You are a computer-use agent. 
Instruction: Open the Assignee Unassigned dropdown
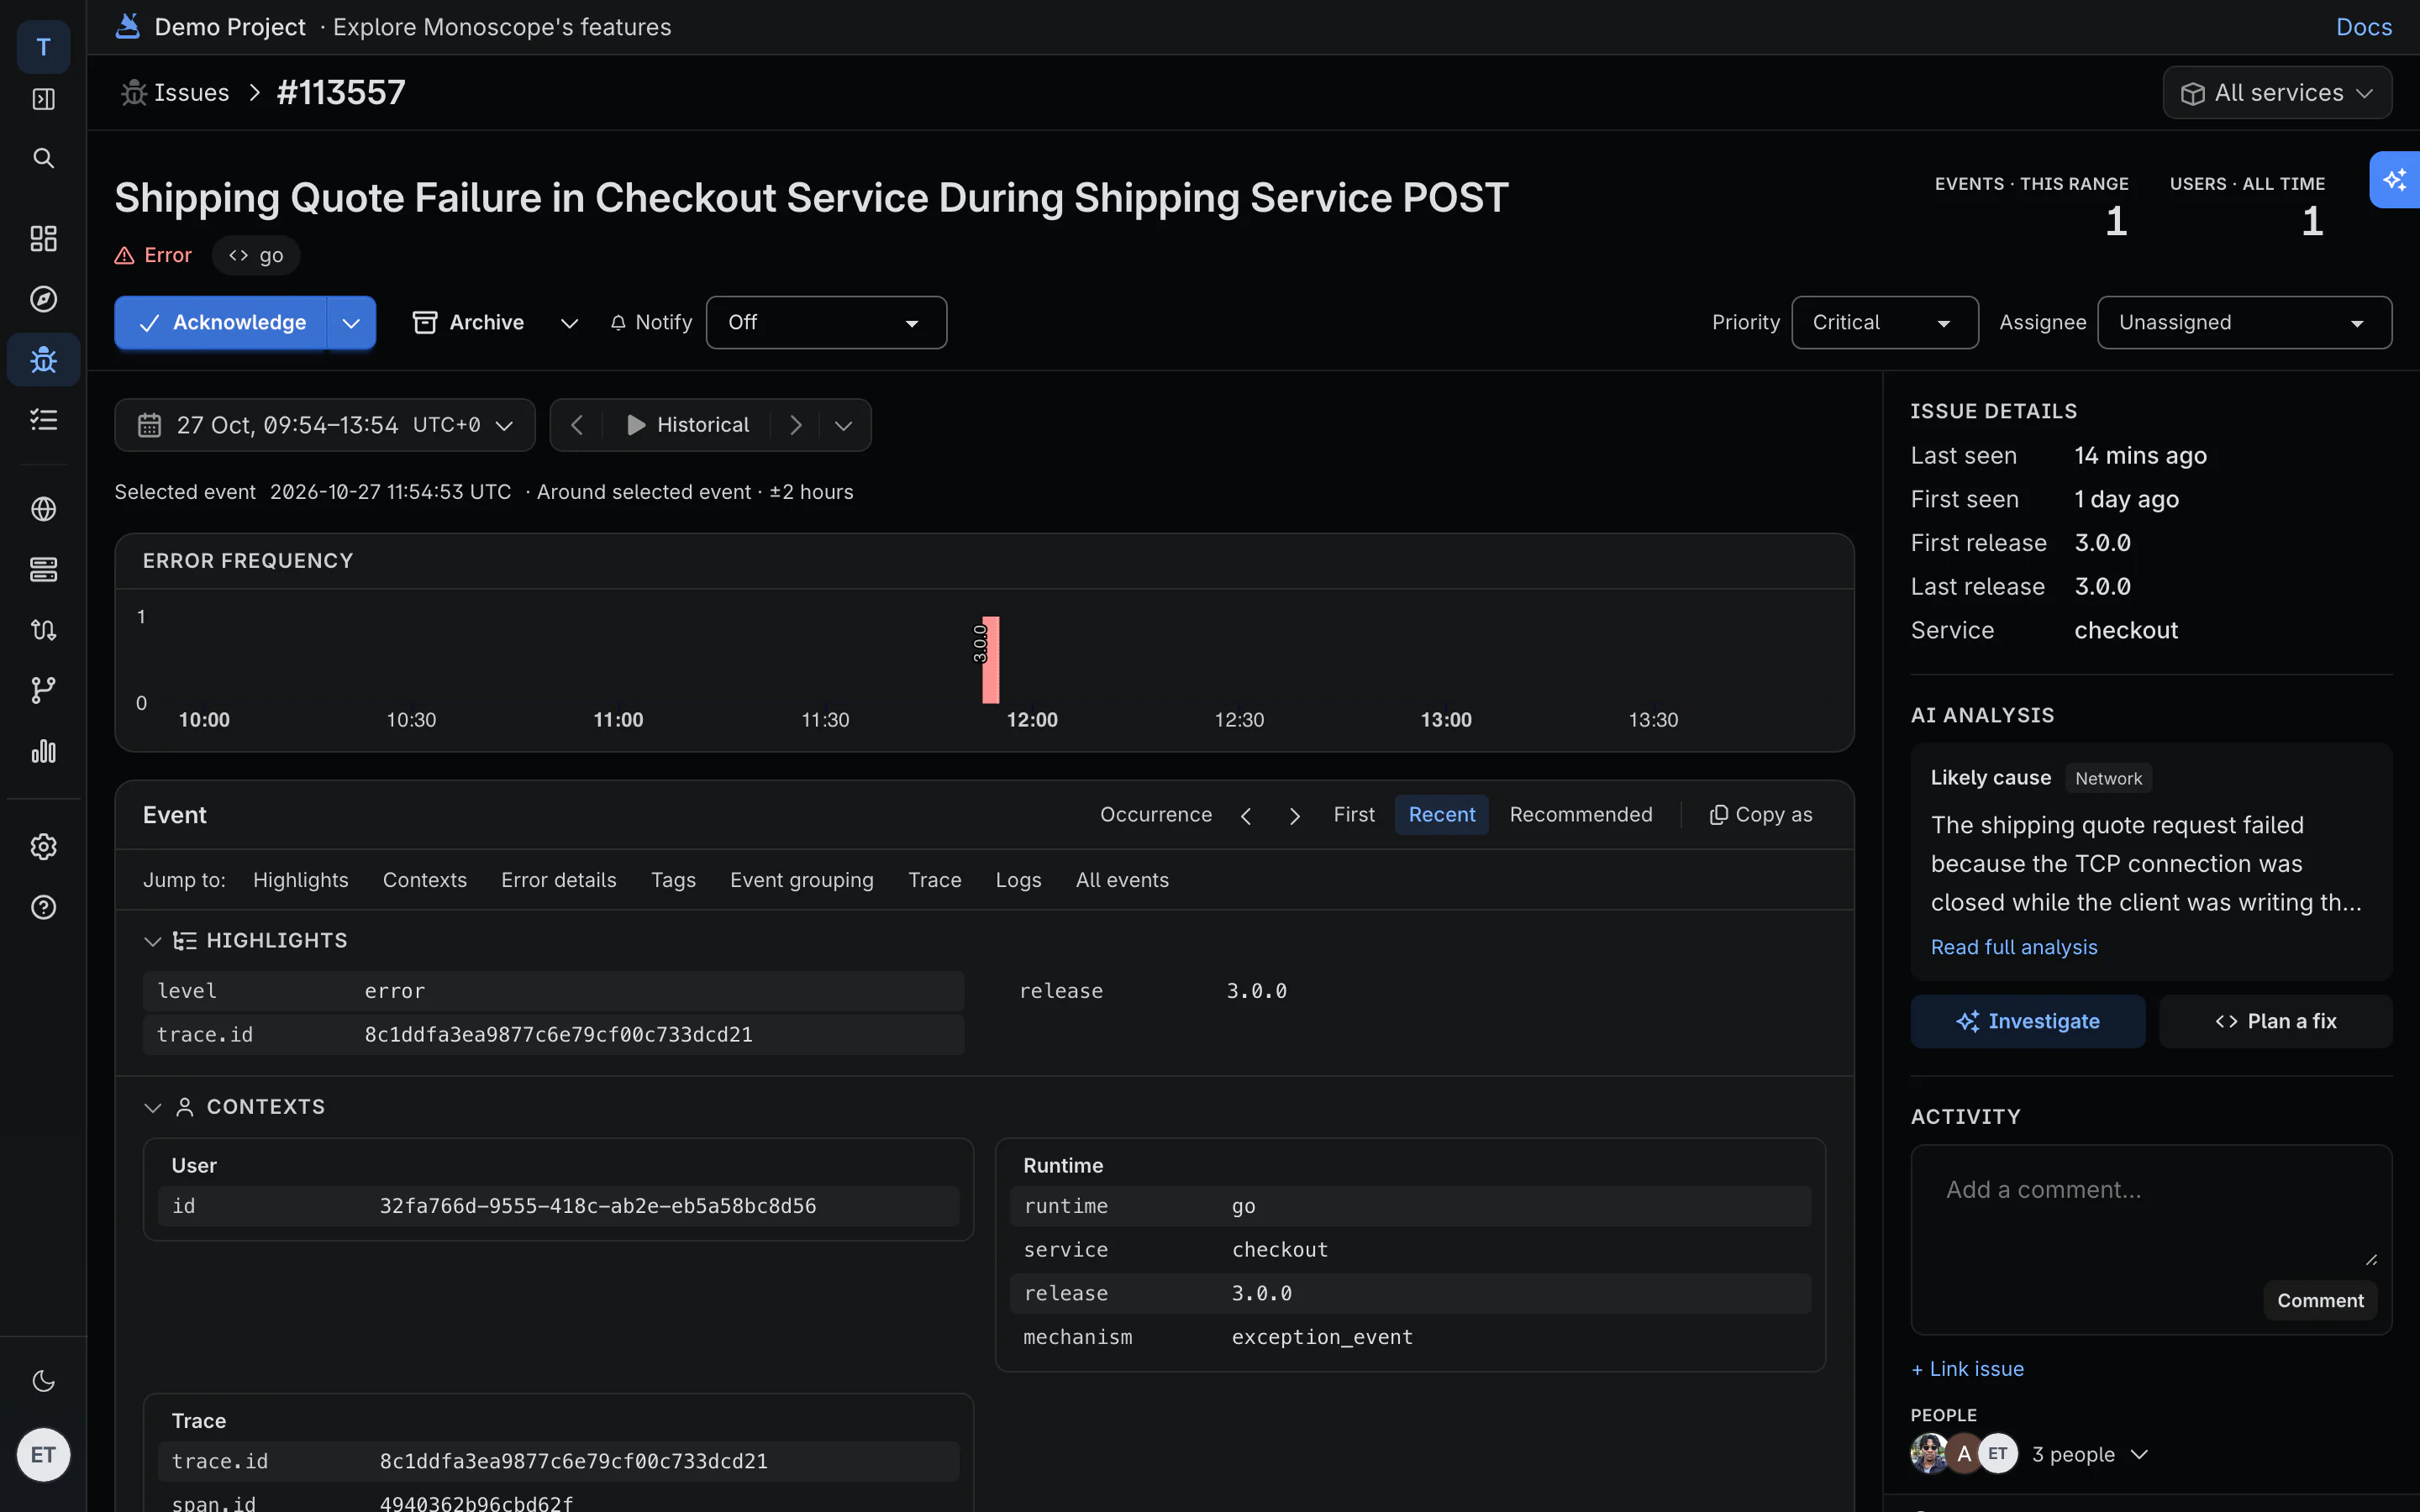(2244, 322)
